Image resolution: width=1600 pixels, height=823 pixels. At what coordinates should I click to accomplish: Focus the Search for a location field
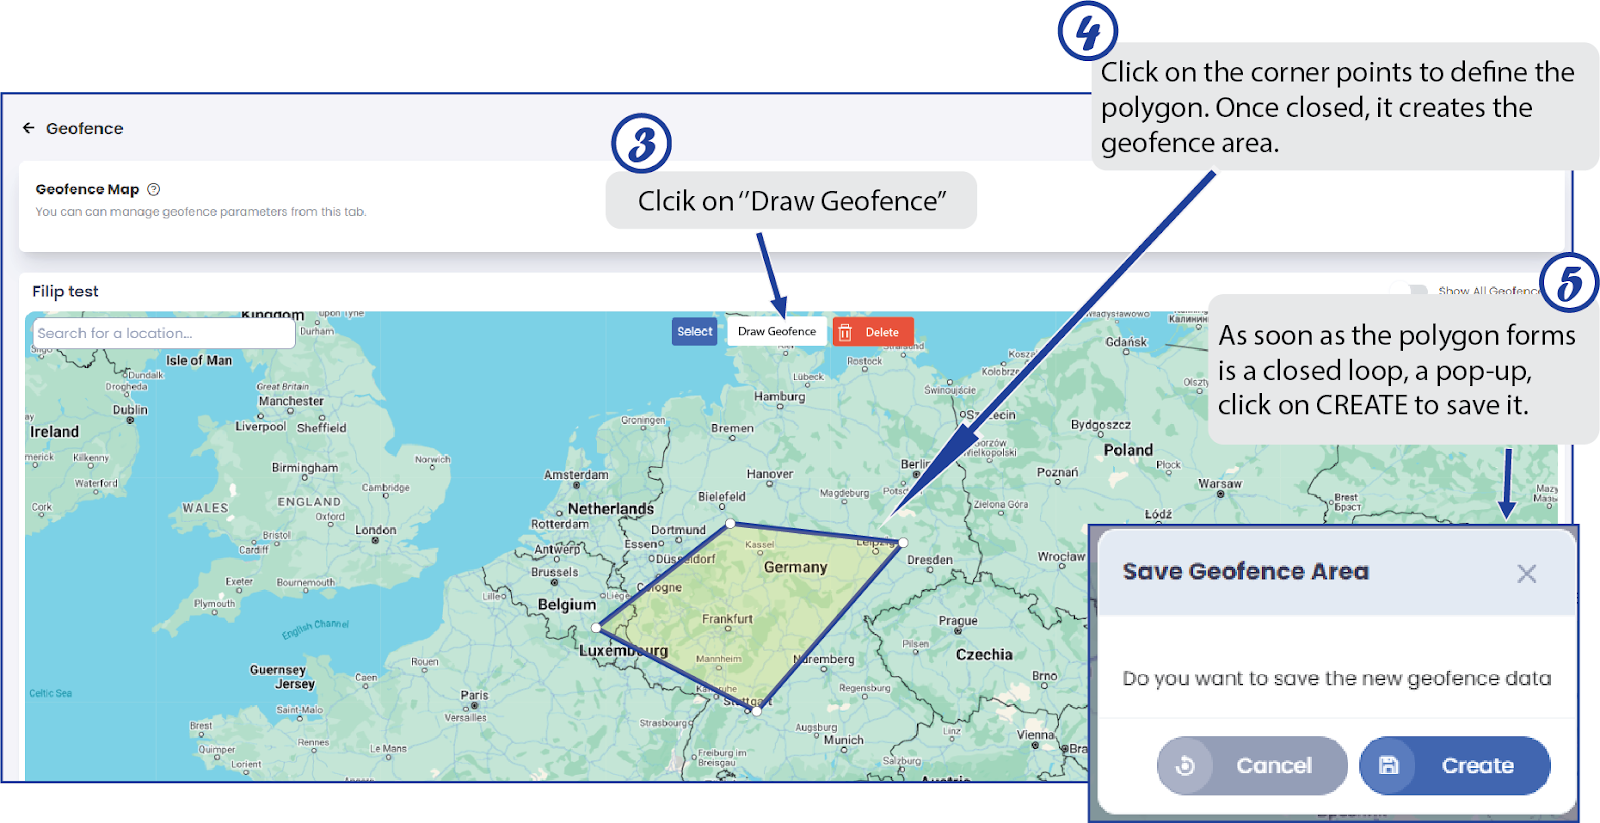point(163,333)
